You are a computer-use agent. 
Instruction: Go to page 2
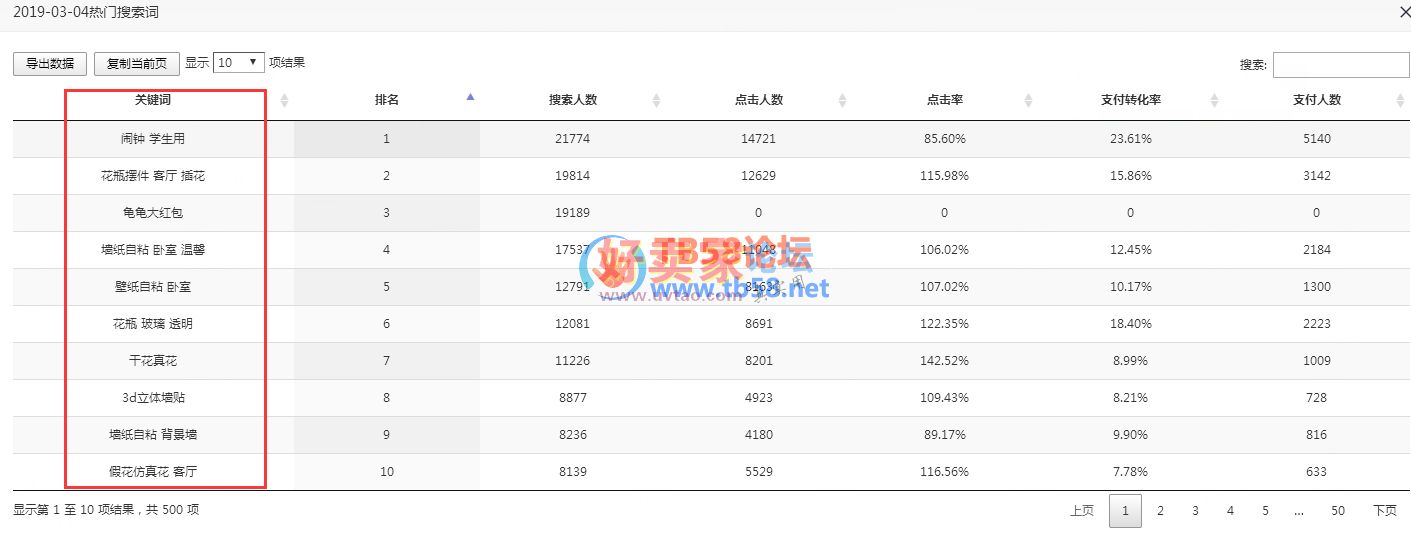1160,511
